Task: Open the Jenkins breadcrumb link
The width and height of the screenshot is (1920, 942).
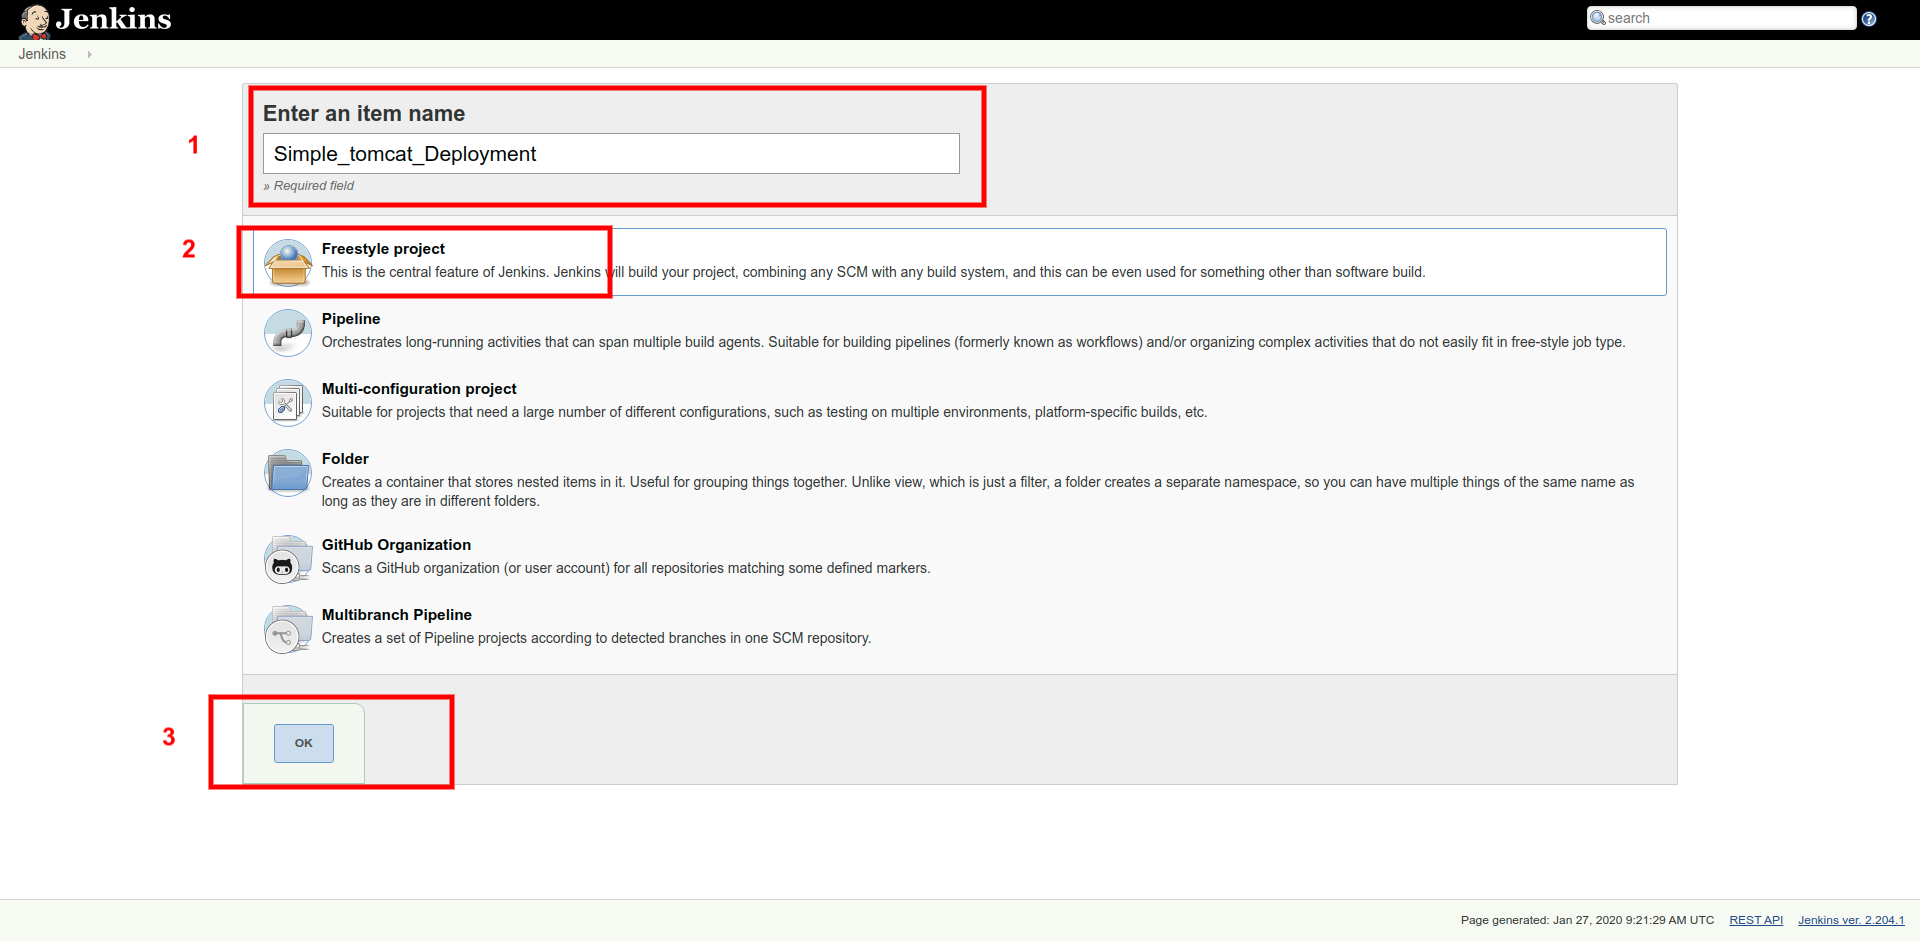Action: click(42, 54)
